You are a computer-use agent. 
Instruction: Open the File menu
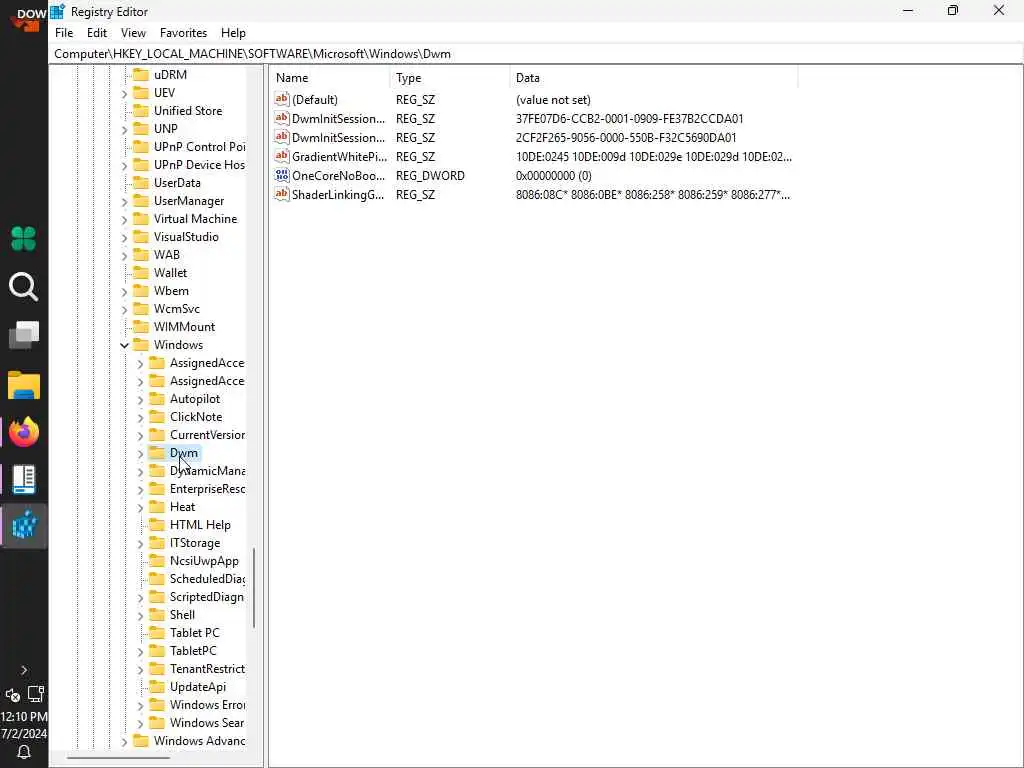(x=64, y=33)
